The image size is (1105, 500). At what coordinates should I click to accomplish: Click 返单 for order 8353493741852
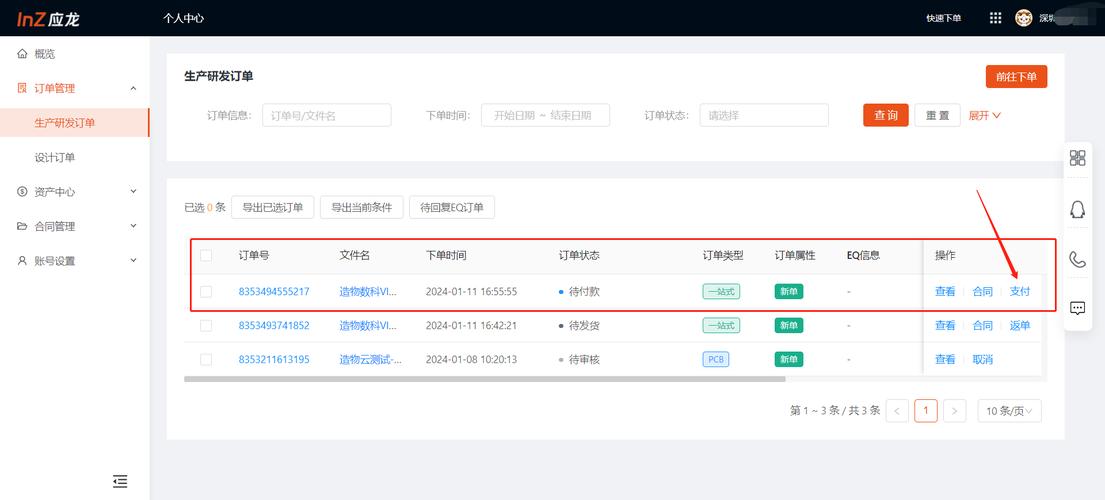pos(1020,325)
